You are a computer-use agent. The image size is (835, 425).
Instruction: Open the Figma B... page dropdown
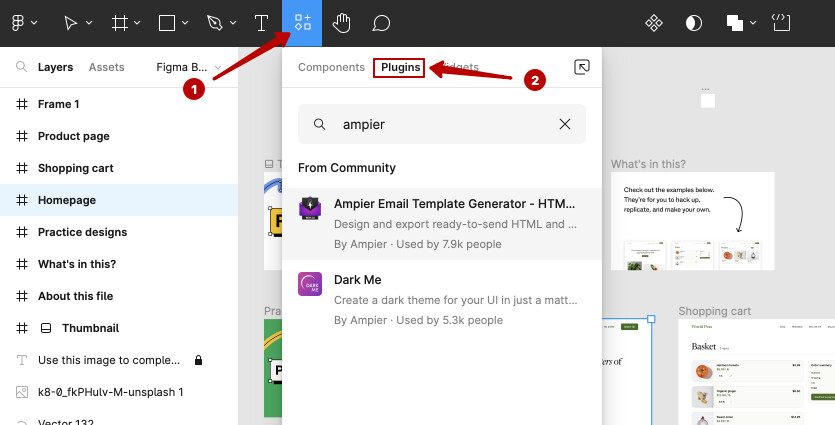[x=189, y=67]
